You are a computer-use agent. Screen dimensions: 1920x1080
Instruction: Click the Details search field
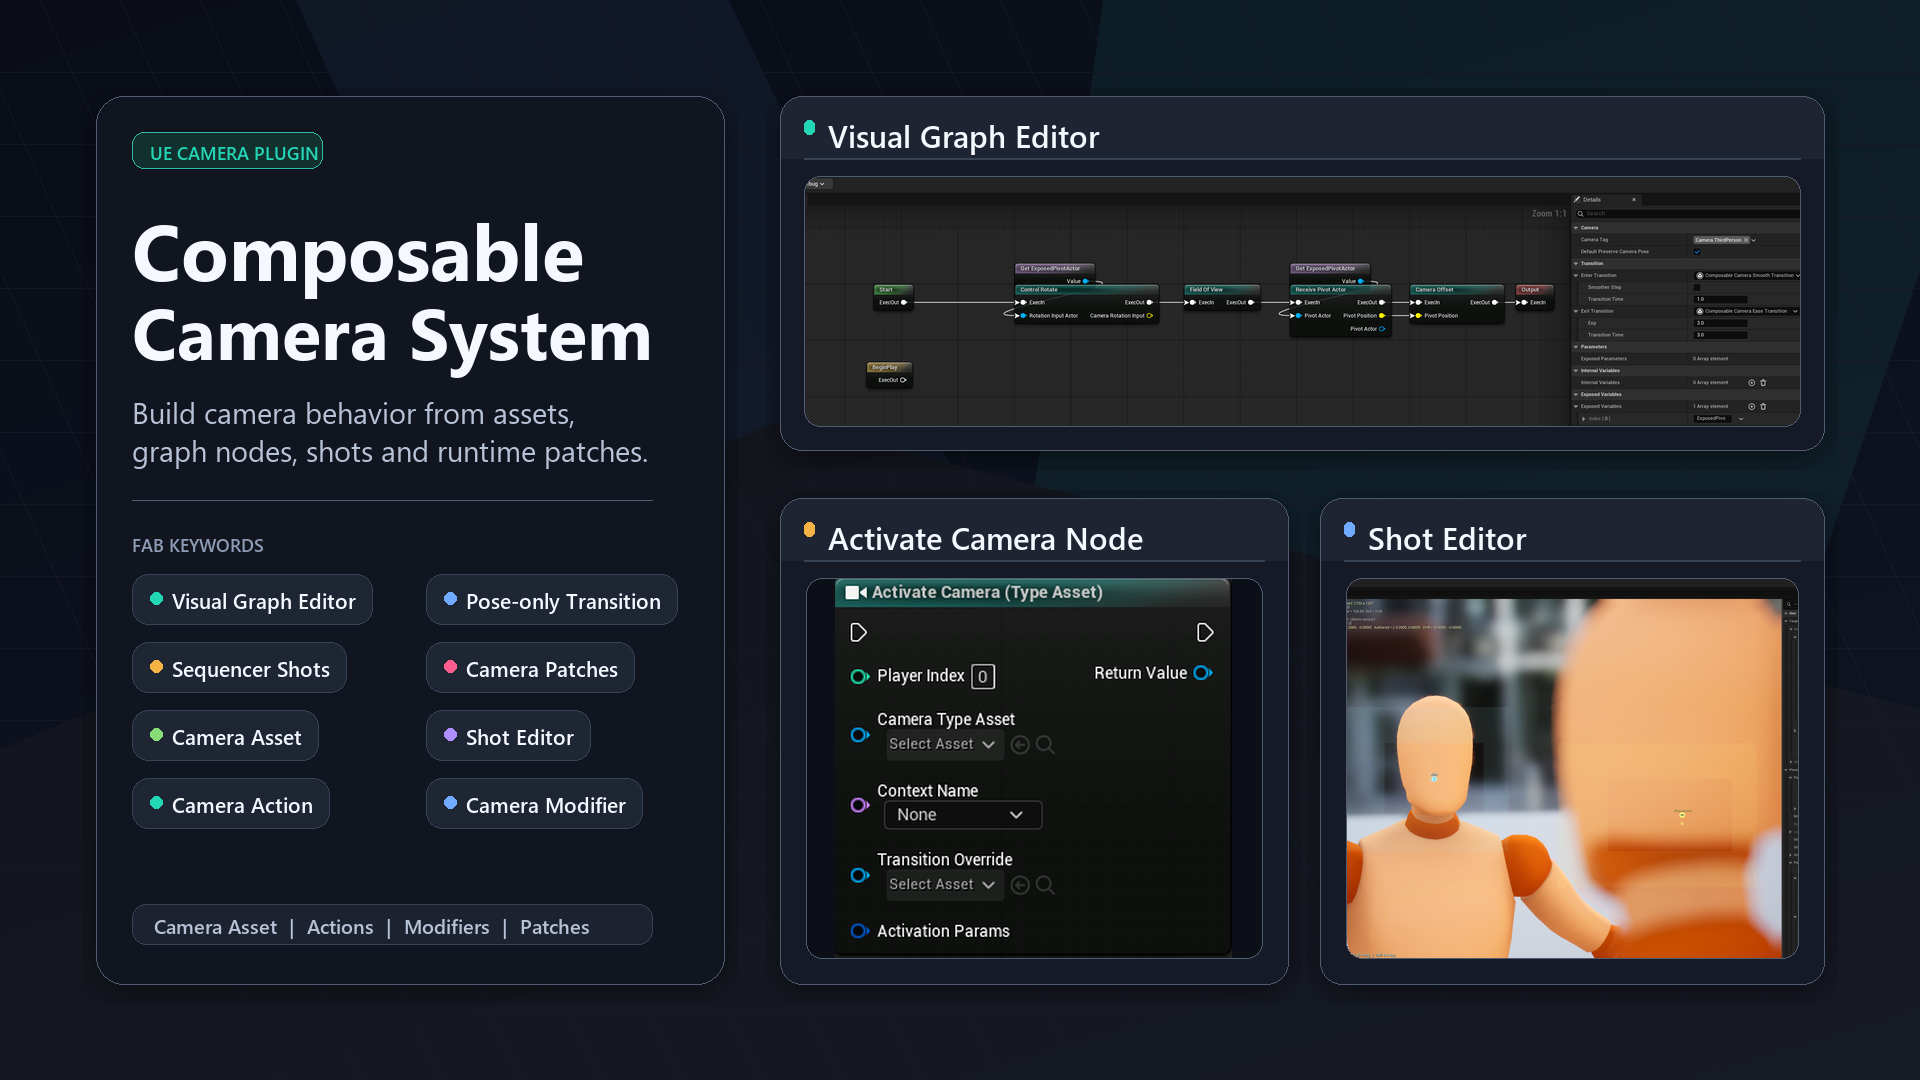1688,214
